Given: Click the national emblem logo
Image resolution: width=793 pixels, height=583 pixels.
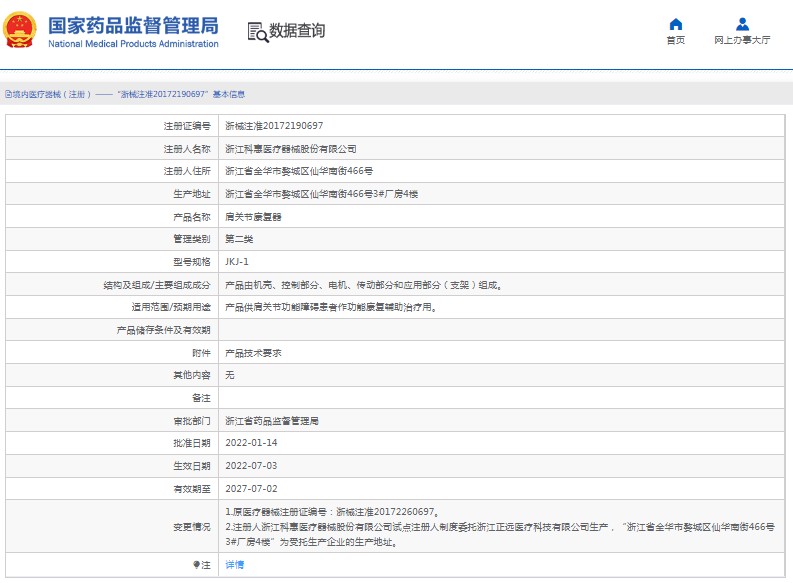Looking at the screenshot, I should click(x=19, y=30).
